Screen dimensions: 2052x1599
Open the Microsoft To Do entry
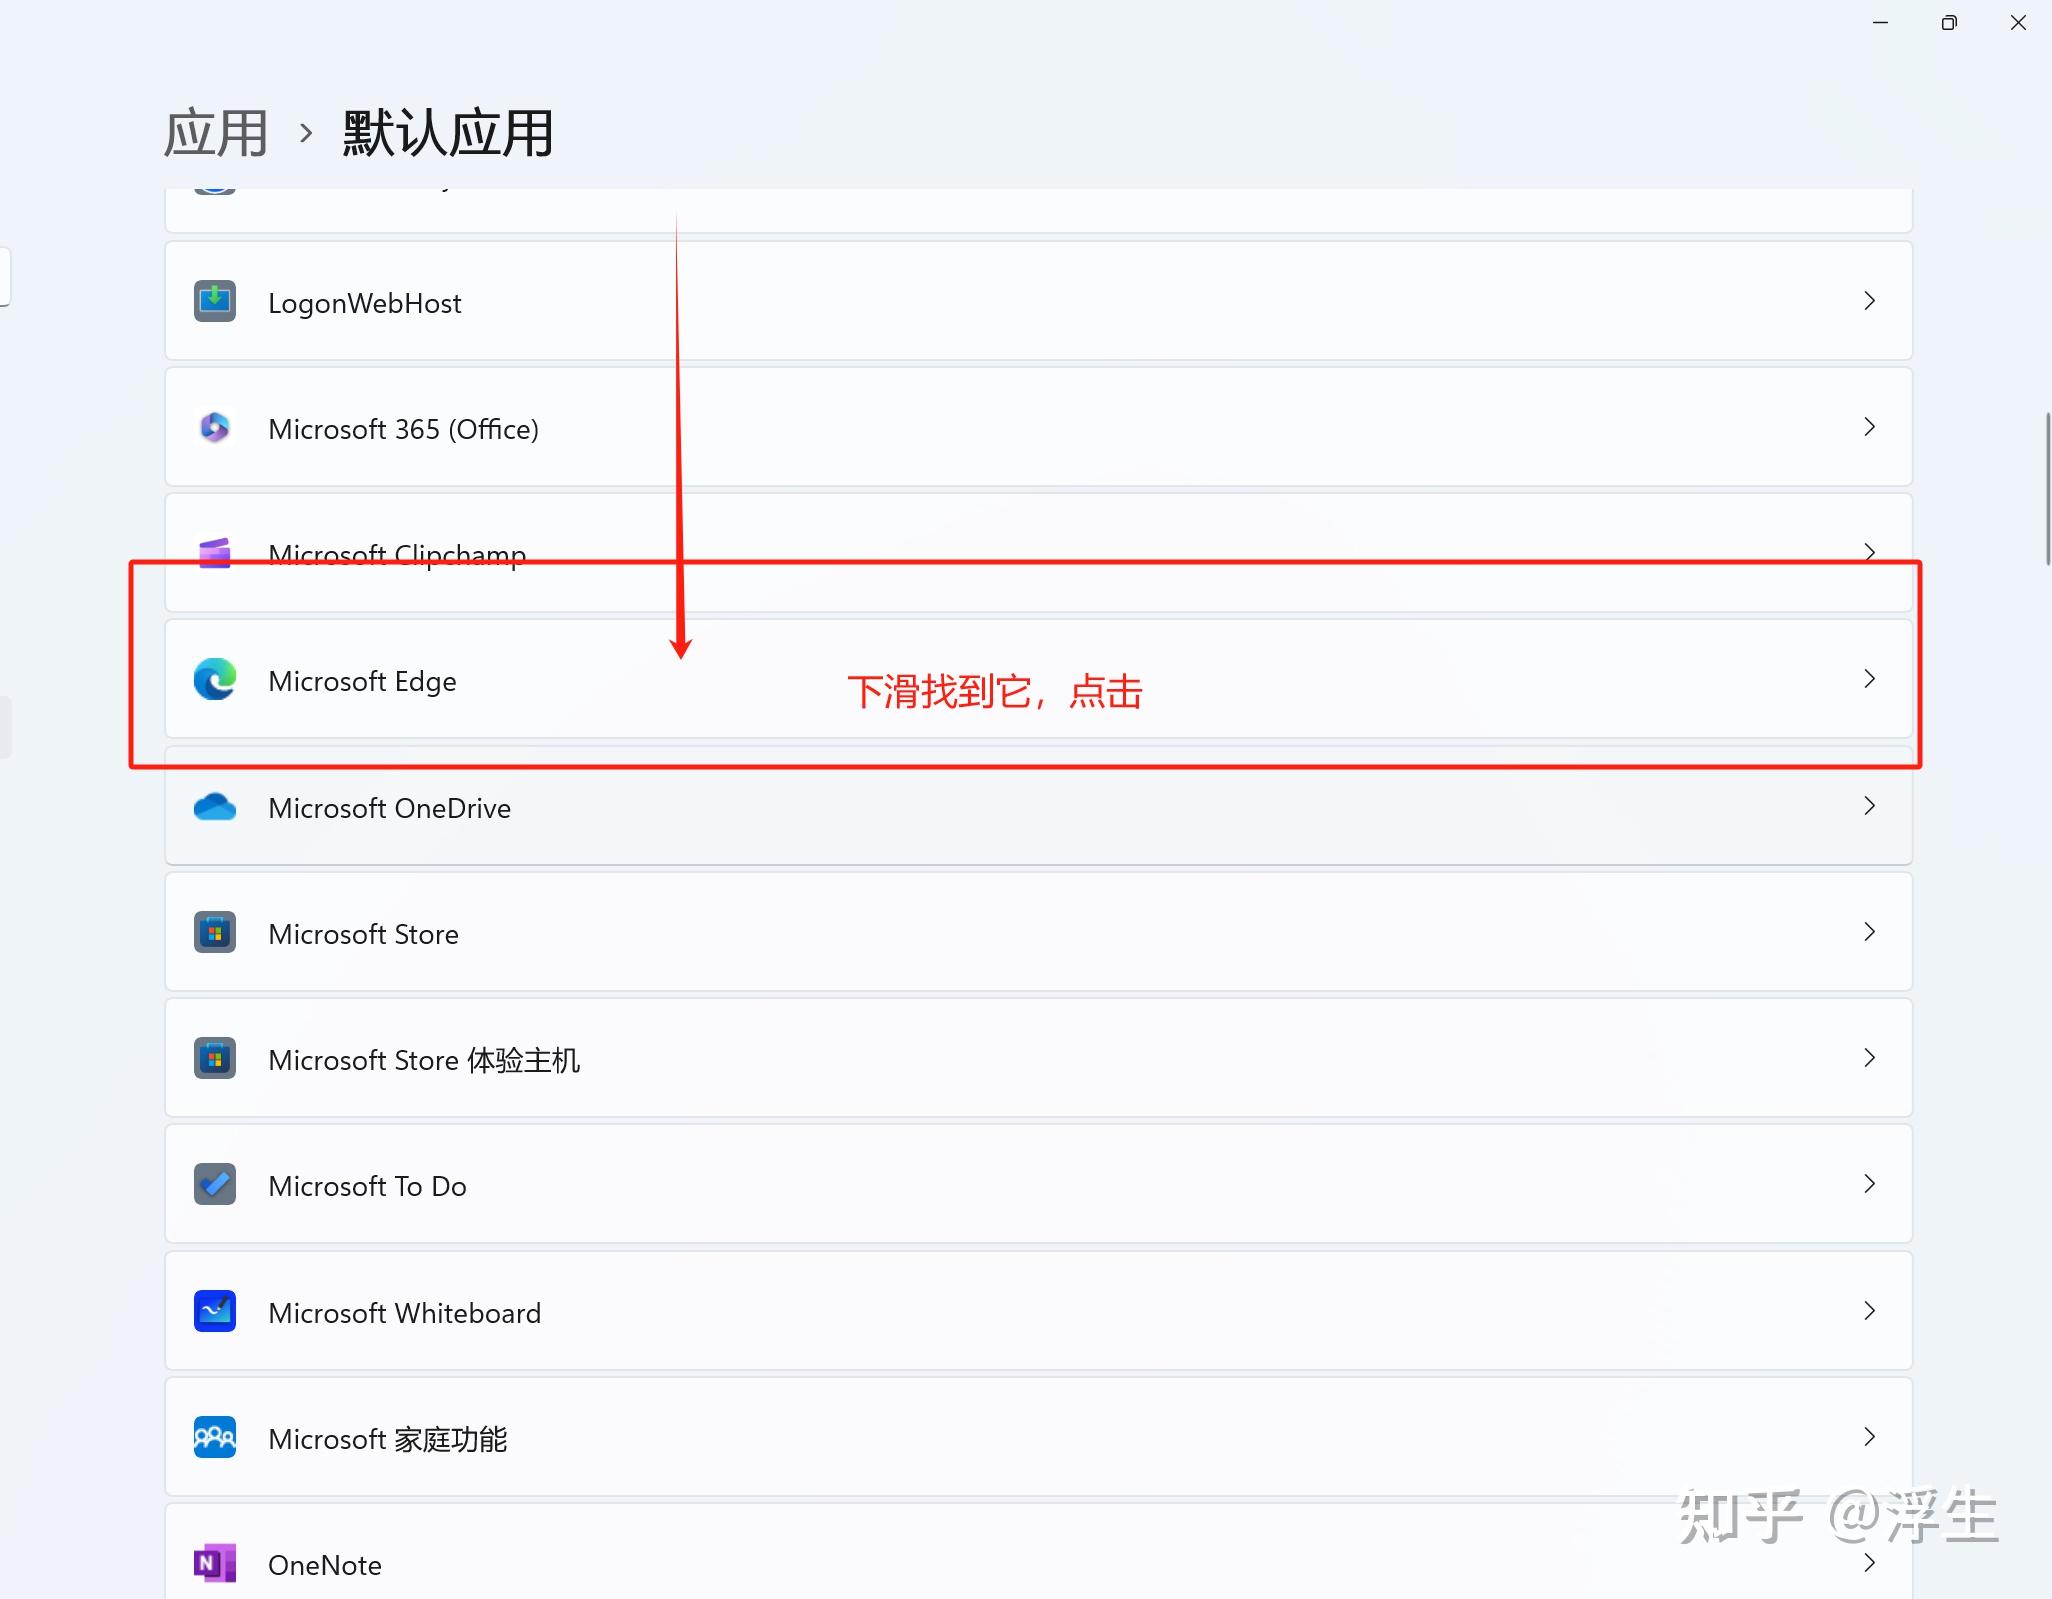tap(1038, 1184)
